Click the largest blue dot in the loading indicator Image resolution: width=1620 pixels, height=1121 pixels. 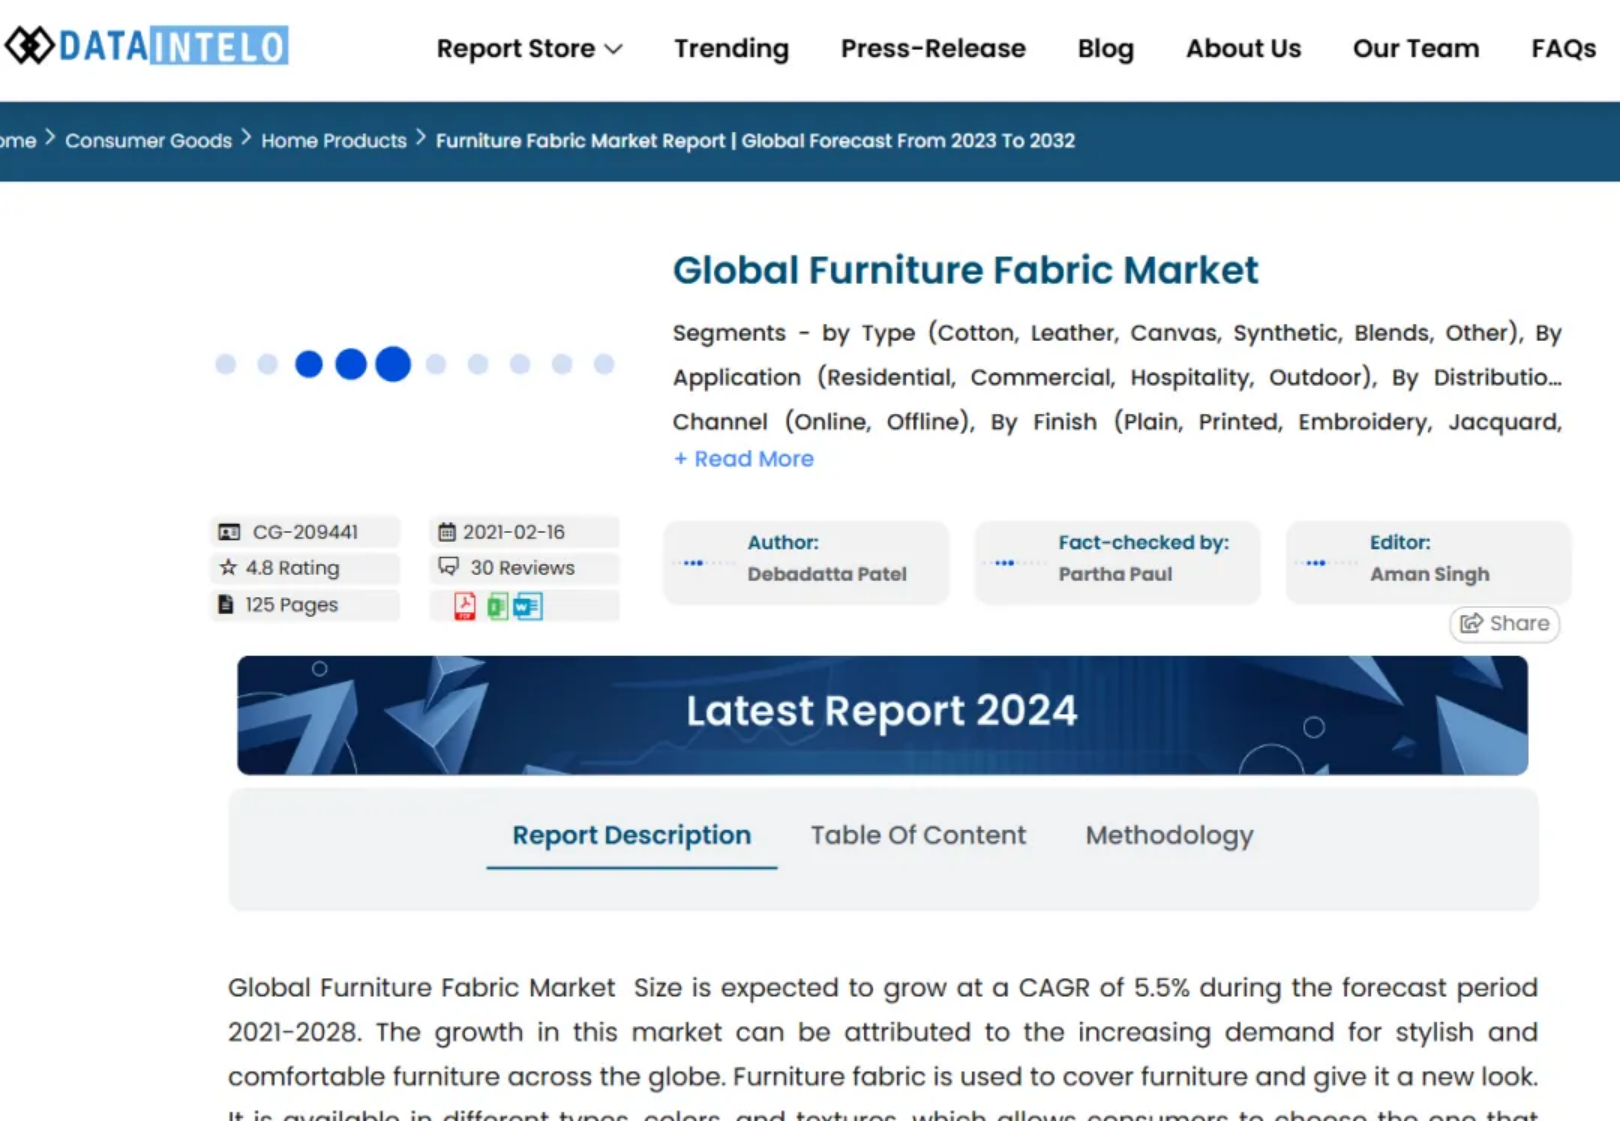pos(393,364)
